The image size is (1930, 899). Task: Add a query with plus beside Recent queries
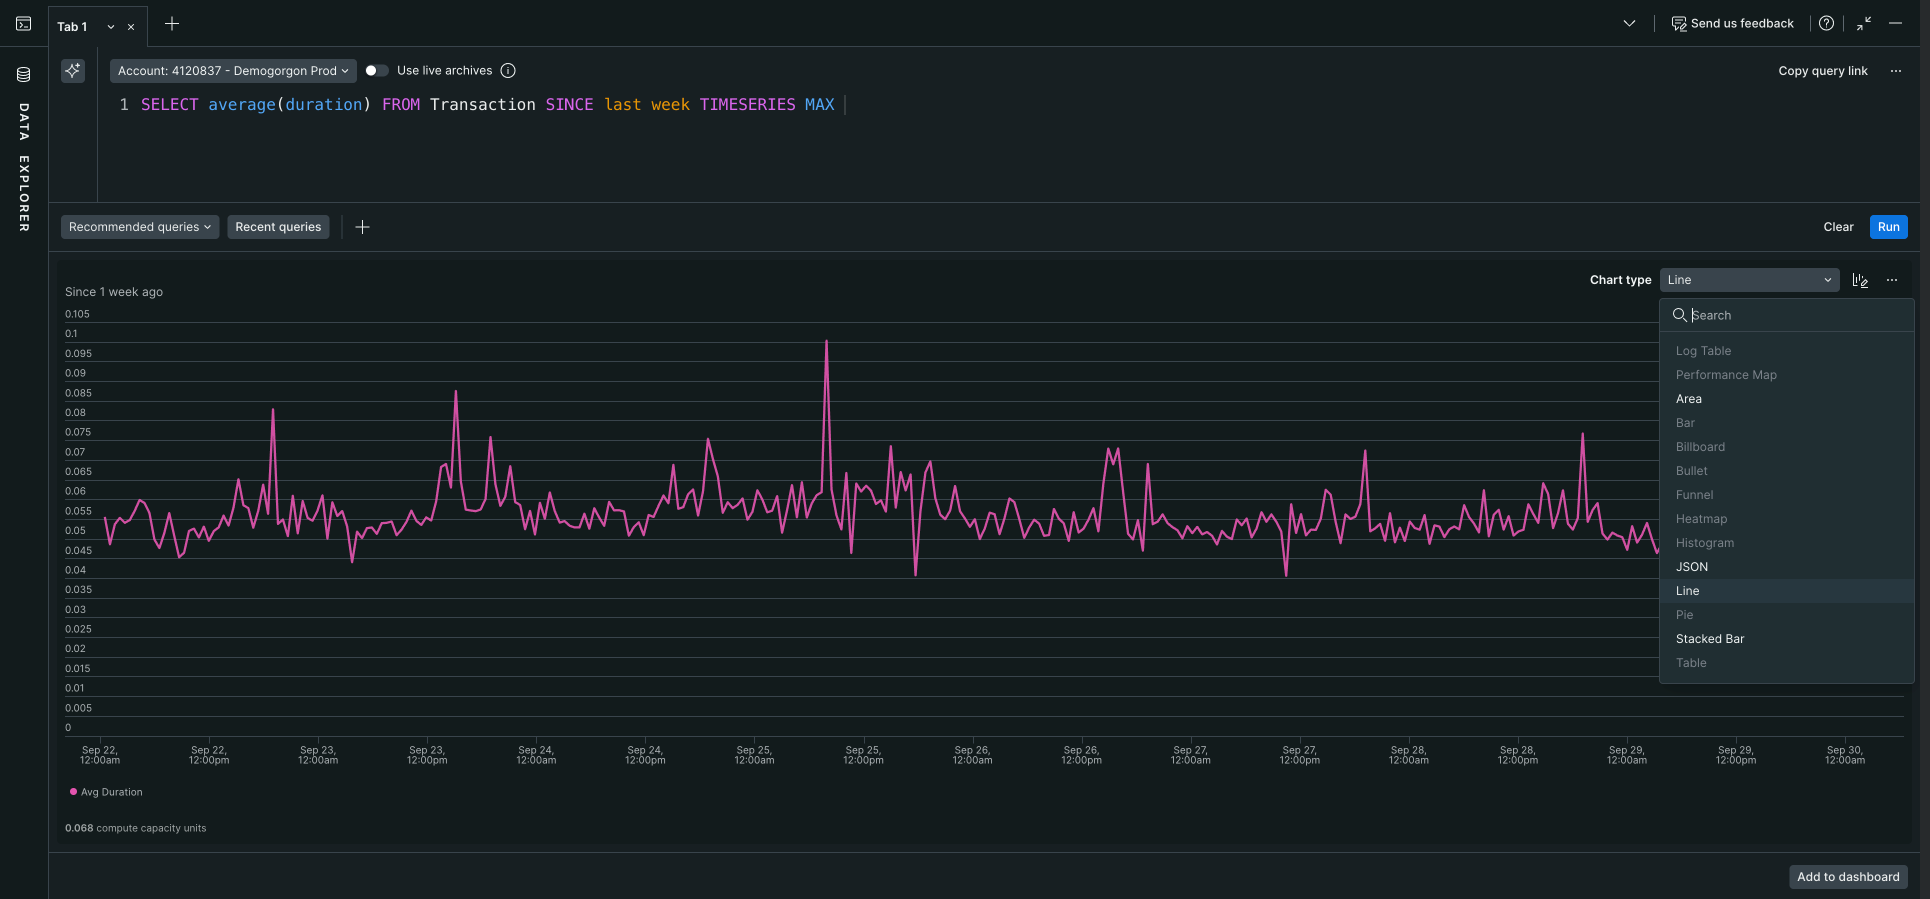362,228
